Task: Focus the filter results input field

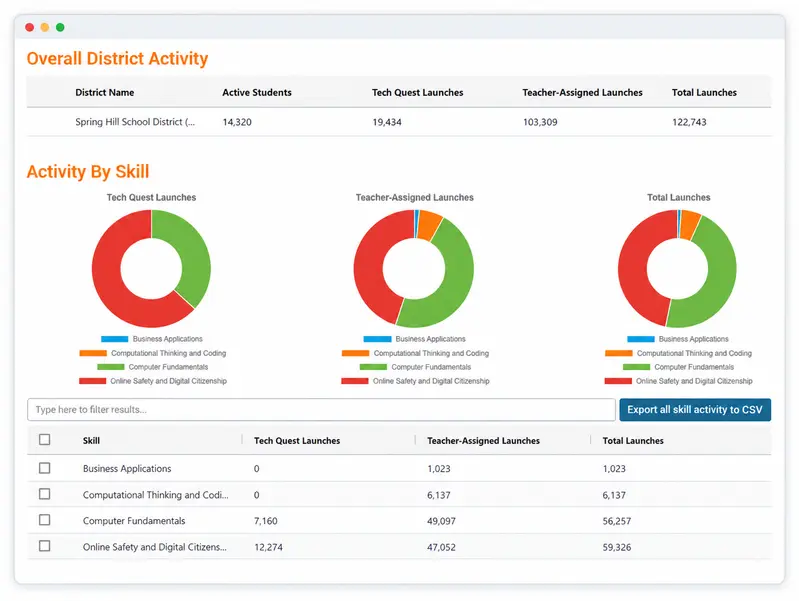Action: point(322,410)
